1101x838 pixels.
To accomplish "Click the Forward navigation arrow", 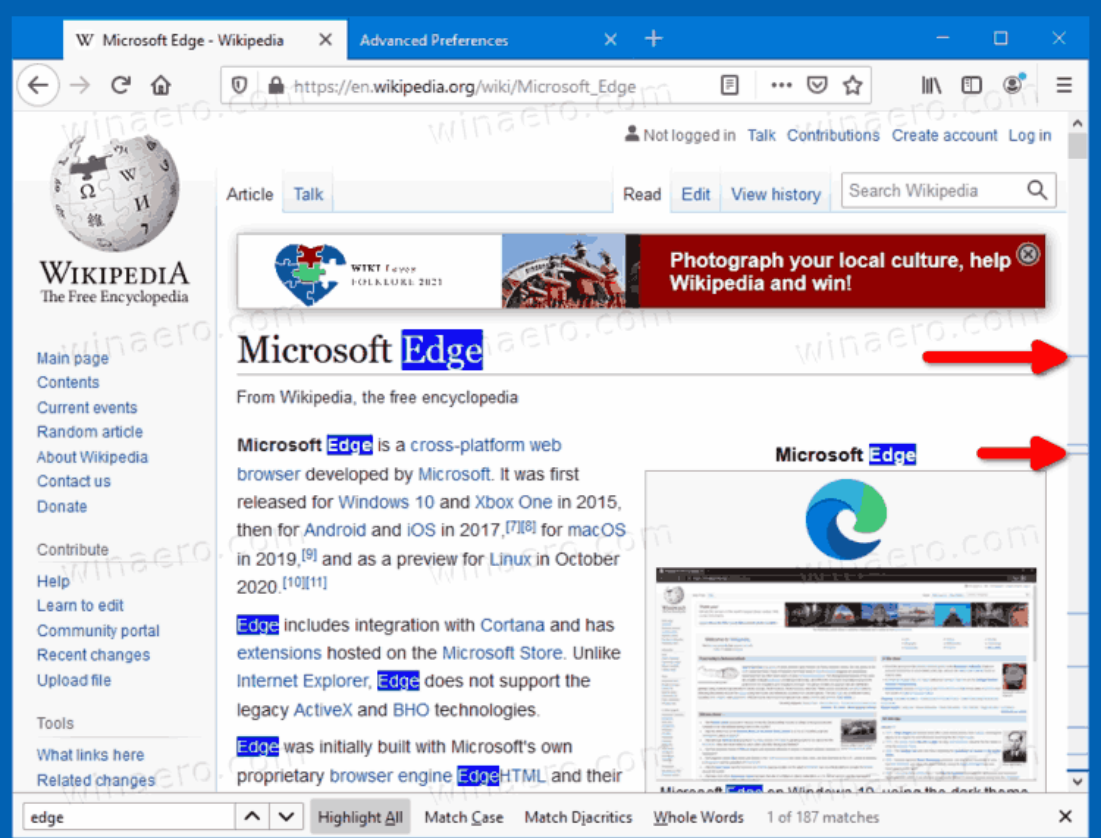I will point(80,86).
